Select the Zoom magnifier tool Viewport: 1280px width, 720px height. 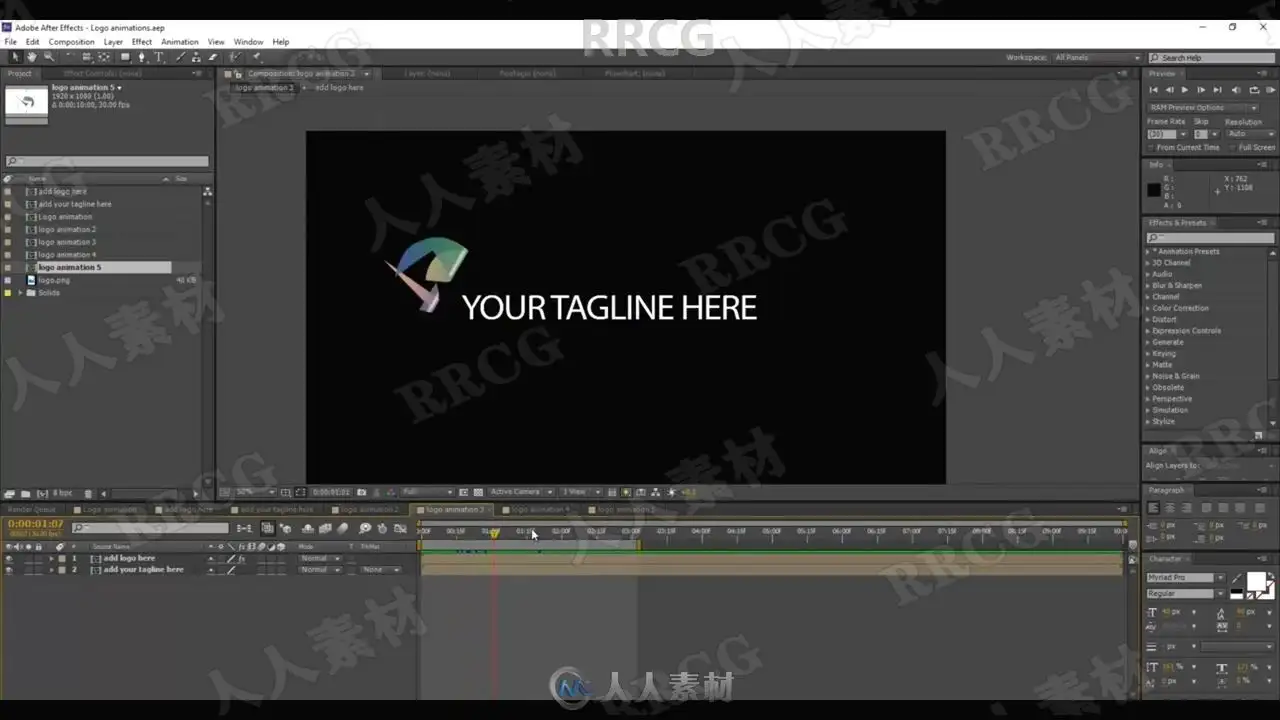(49, 57)
